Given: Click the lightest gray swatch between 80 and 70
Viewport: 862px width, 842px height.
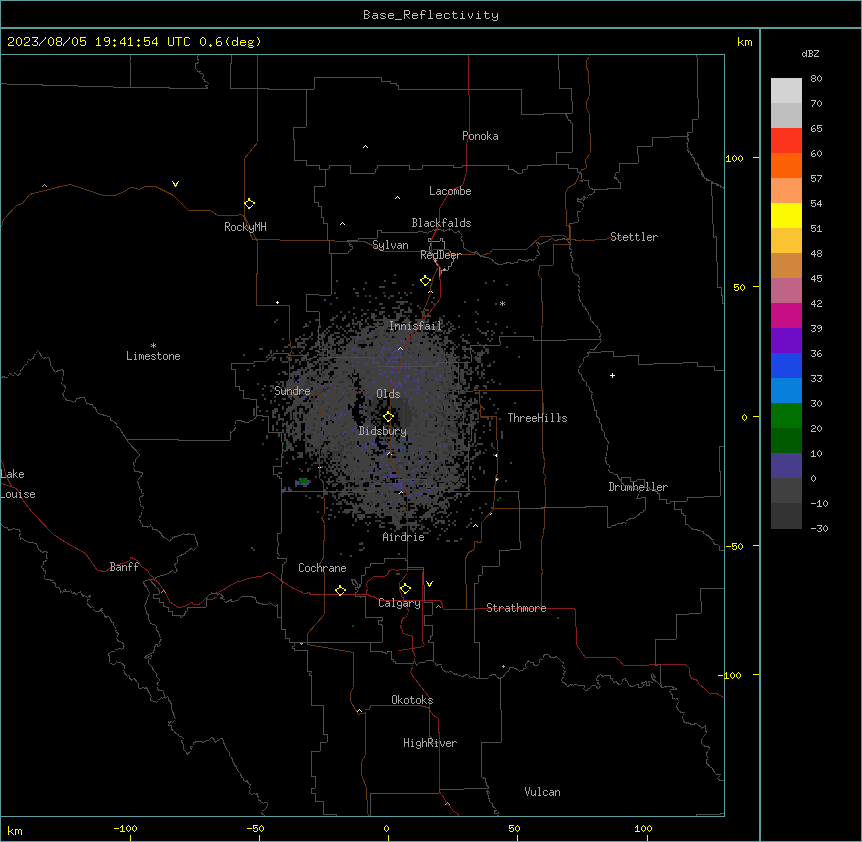Looking at the screenshot, I should point(786,91).
